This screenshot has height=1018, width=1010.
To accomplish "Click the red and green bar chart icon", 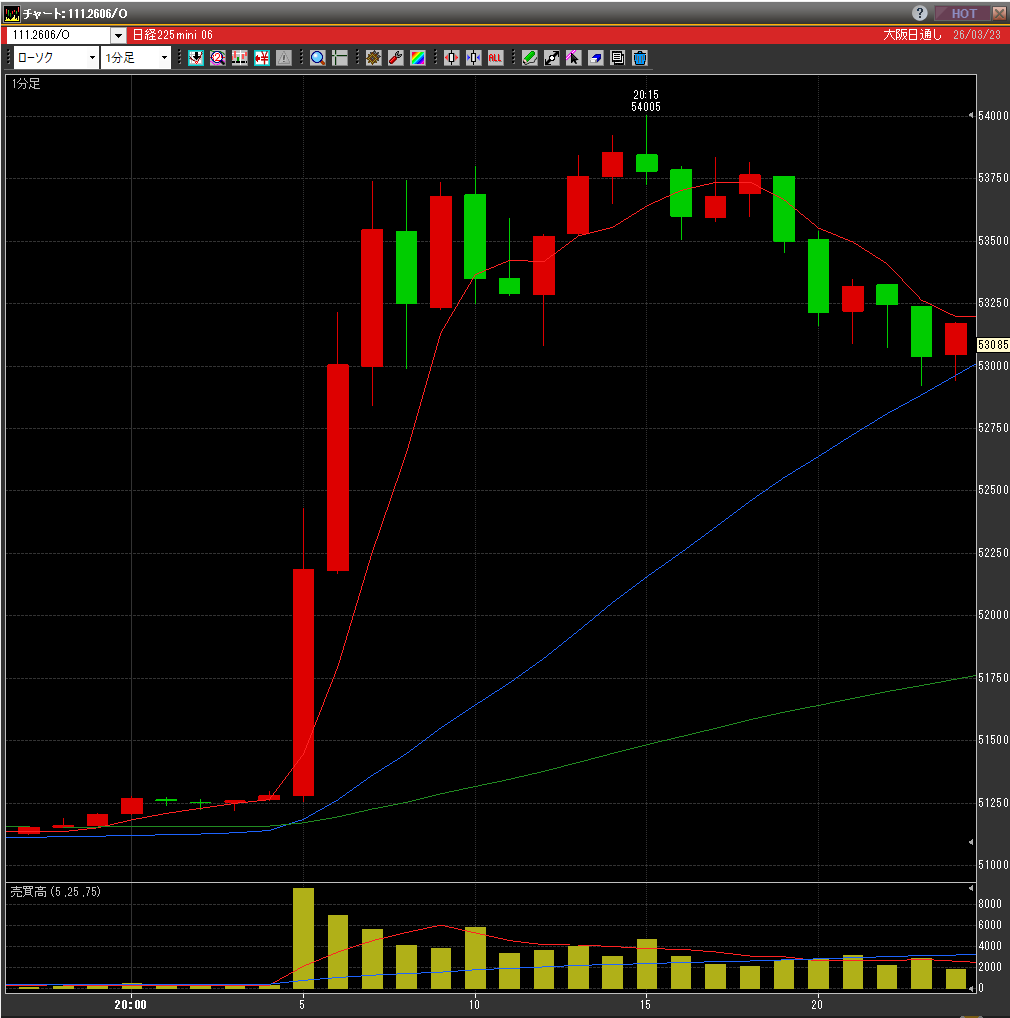I will 240,58.
